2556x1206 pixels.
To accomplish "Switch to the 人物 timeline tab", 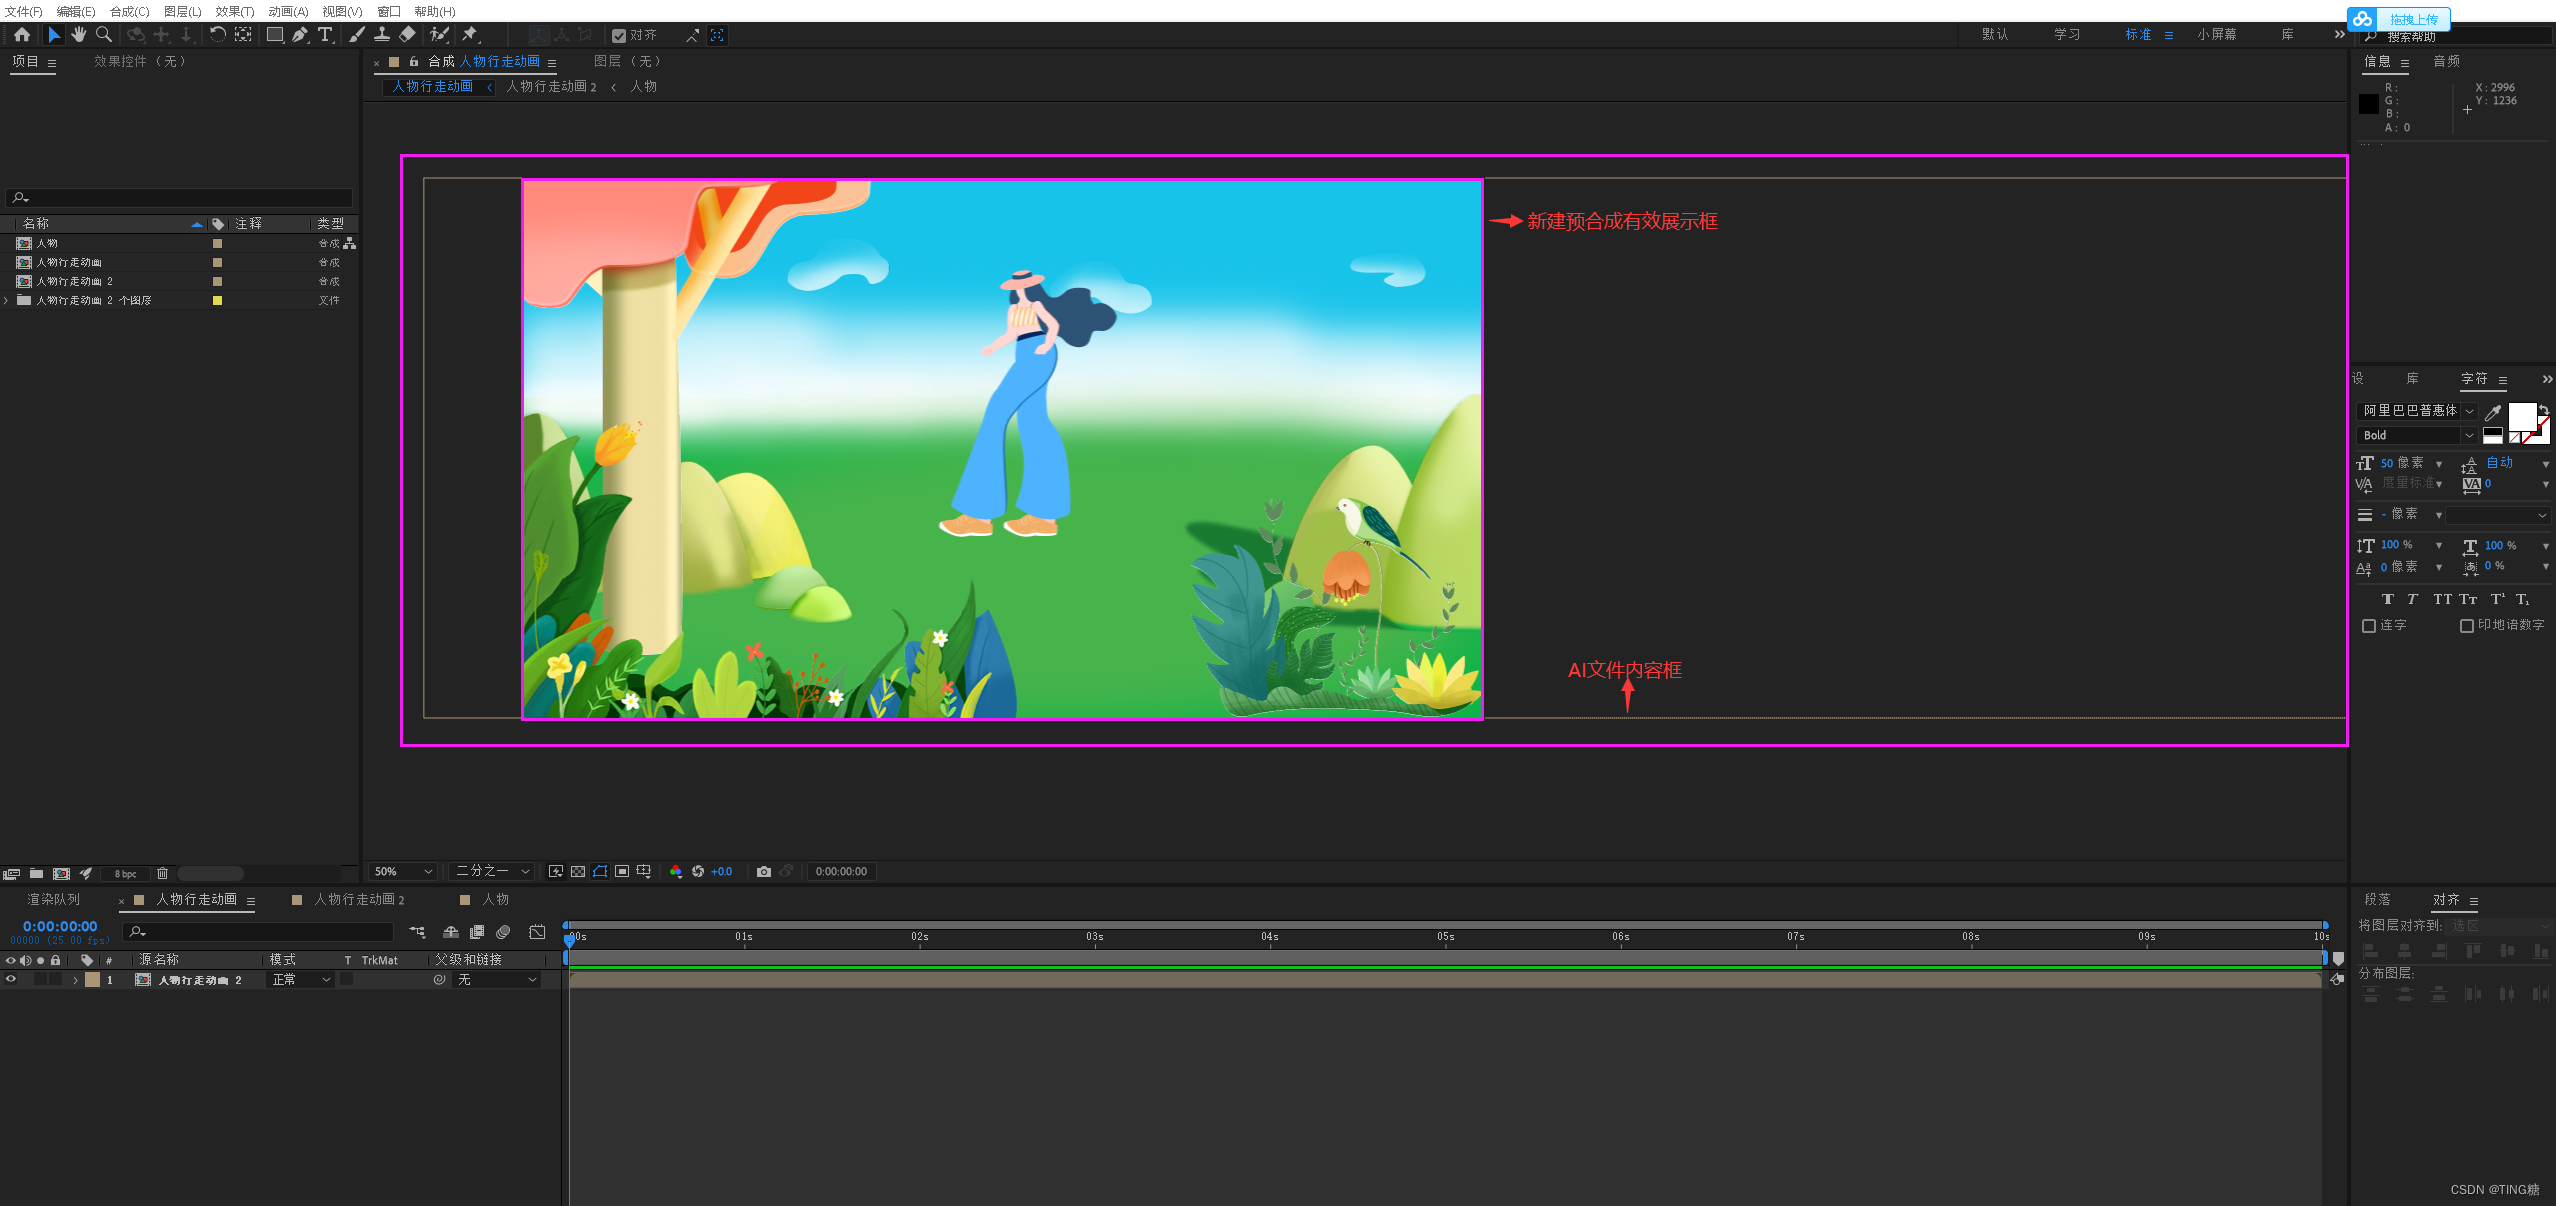I will [x=495, y=900].
